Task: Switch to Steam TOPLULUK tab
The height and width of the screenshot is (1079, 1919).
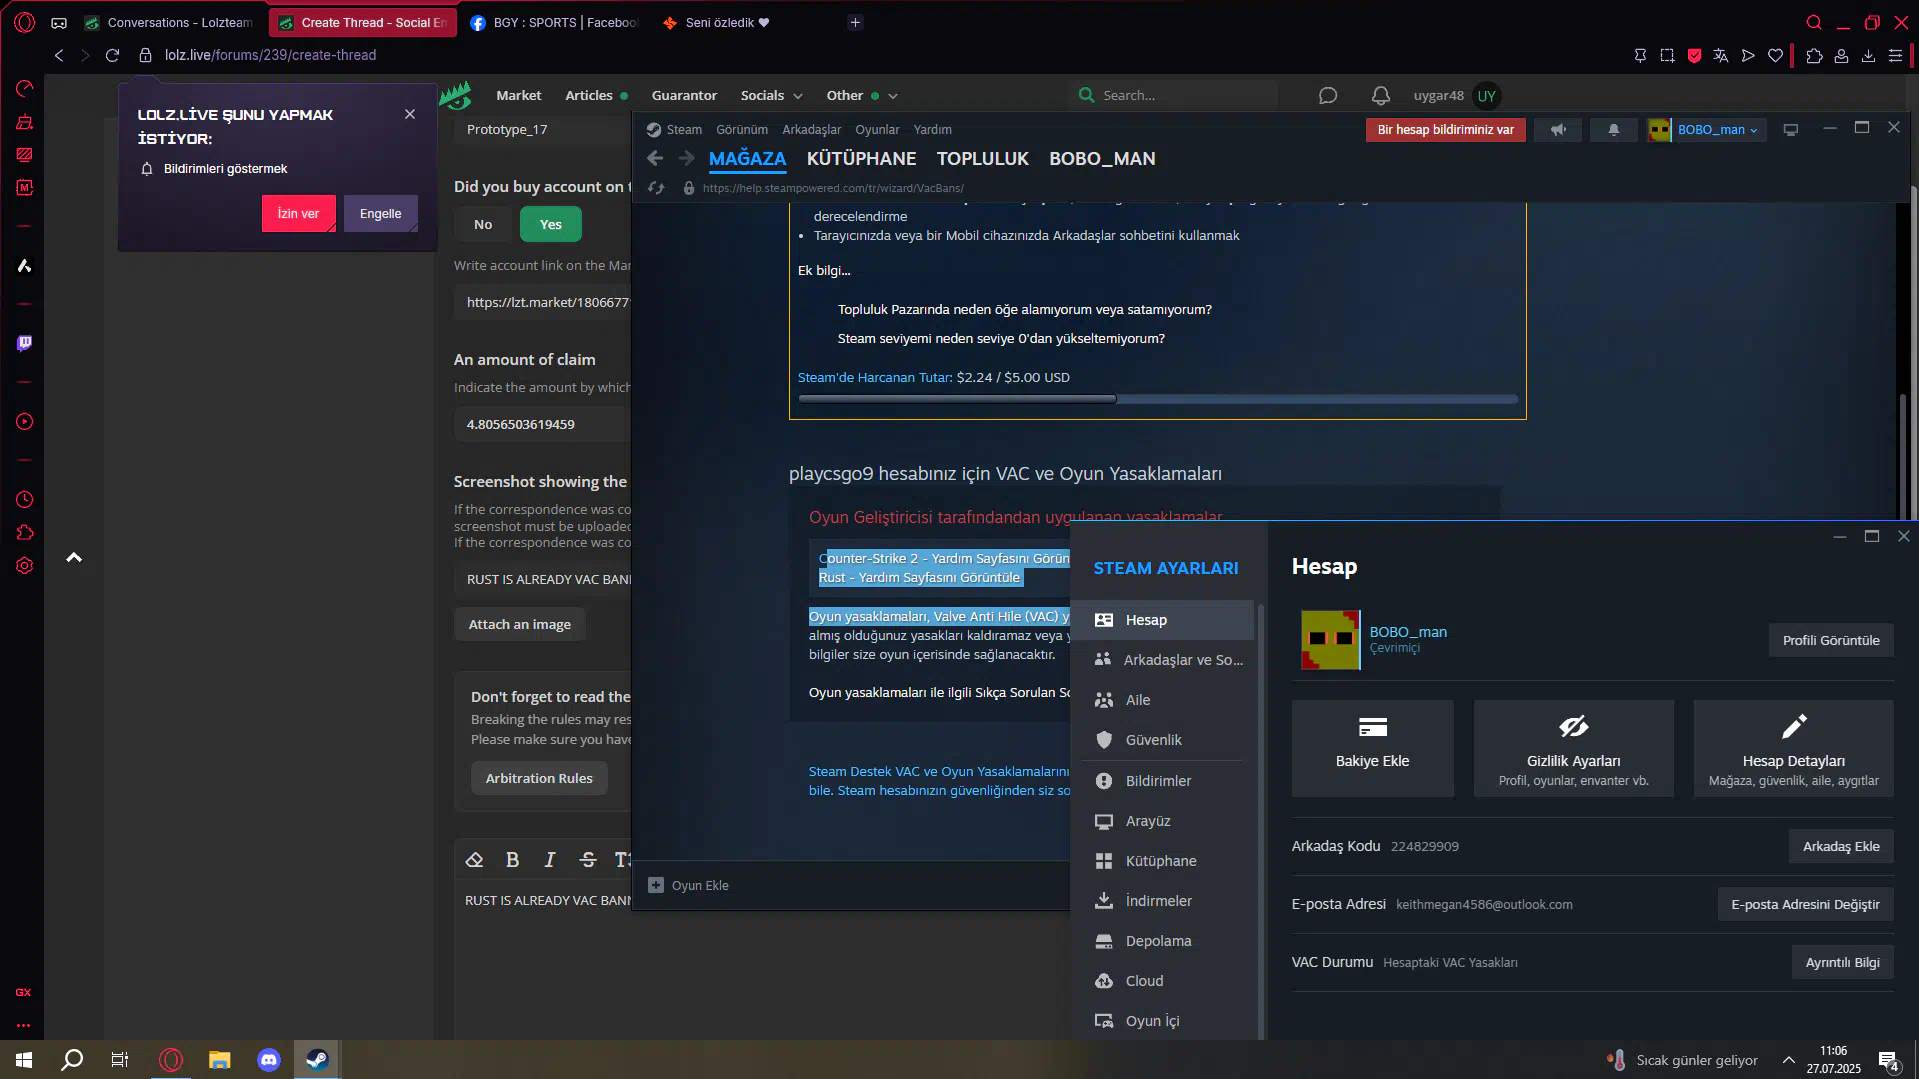Action: [x=982, y=159]
